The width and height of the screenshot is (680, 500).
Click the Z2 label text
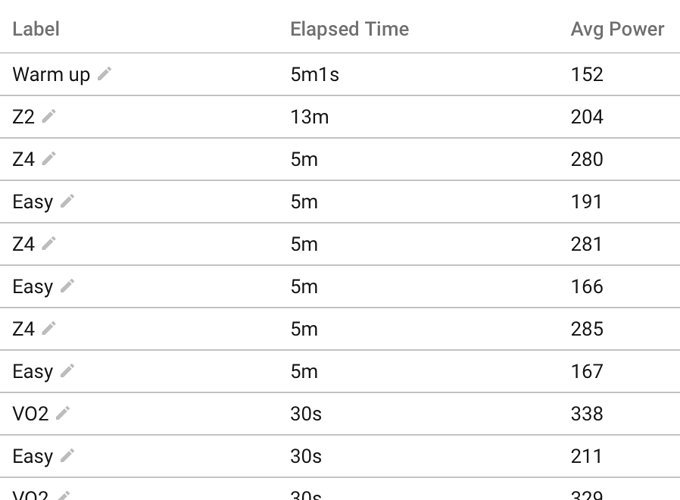click(23, 117)
